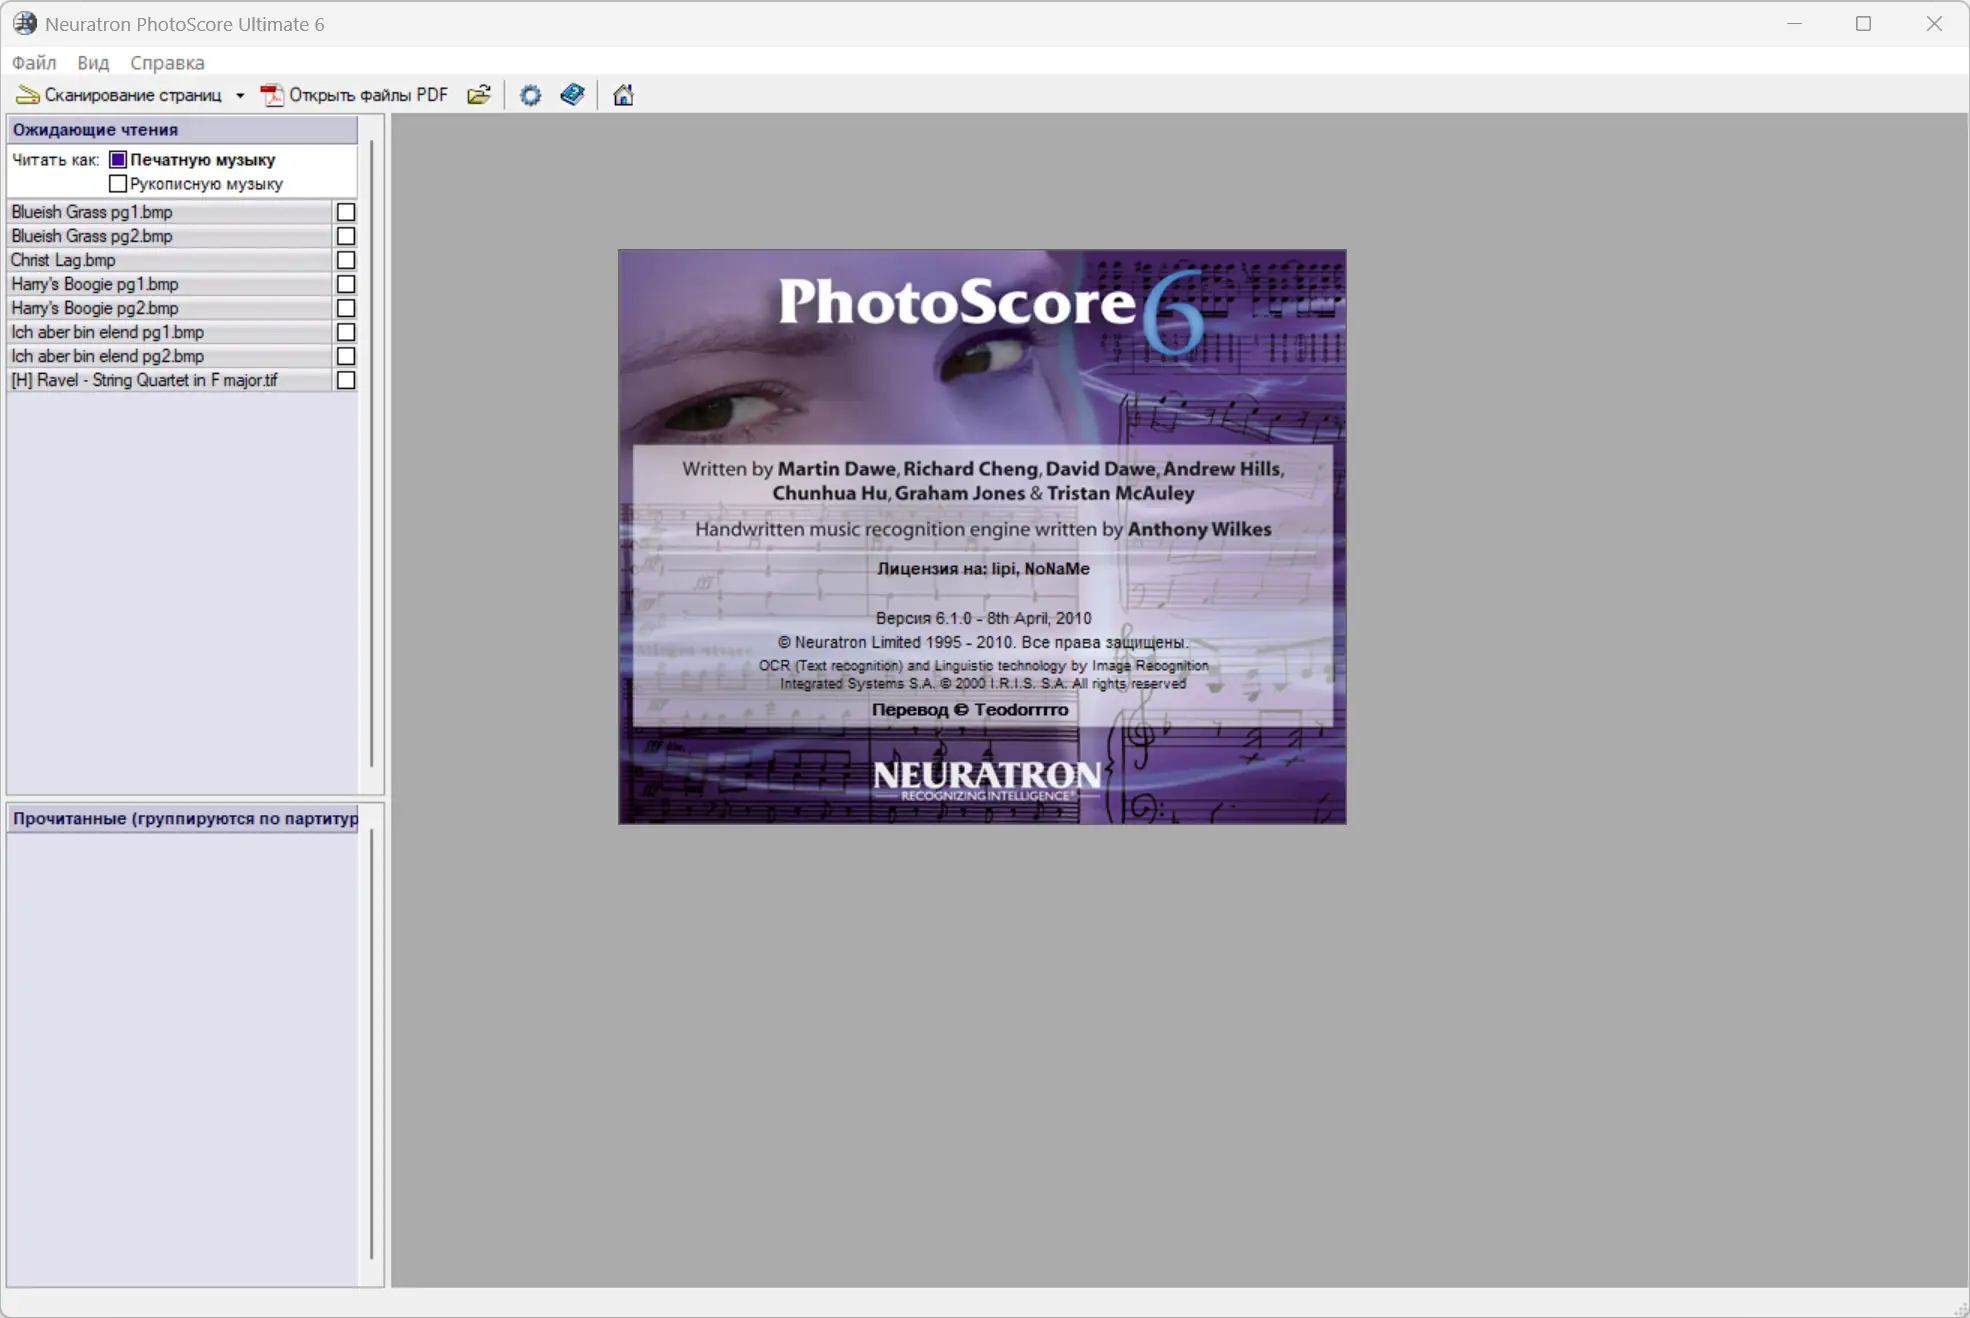Click the PhotoScore 6 splash image
Viewport: 1970px width, 1318px height.
click(x=982, y=536)
